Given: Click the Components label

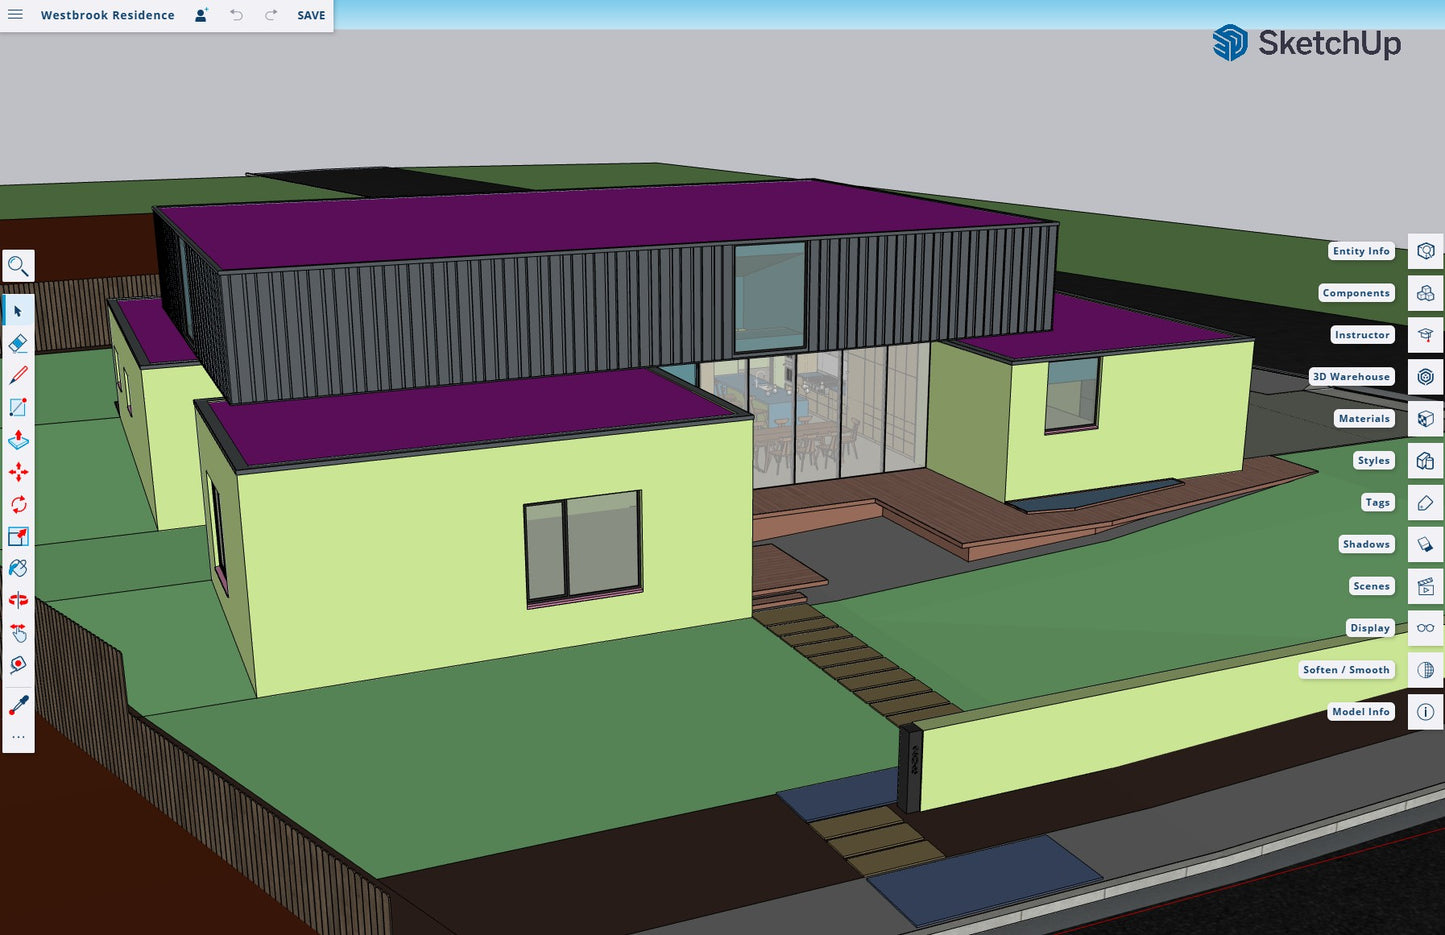Looking at the screenshot, I should pos(1356,293).
